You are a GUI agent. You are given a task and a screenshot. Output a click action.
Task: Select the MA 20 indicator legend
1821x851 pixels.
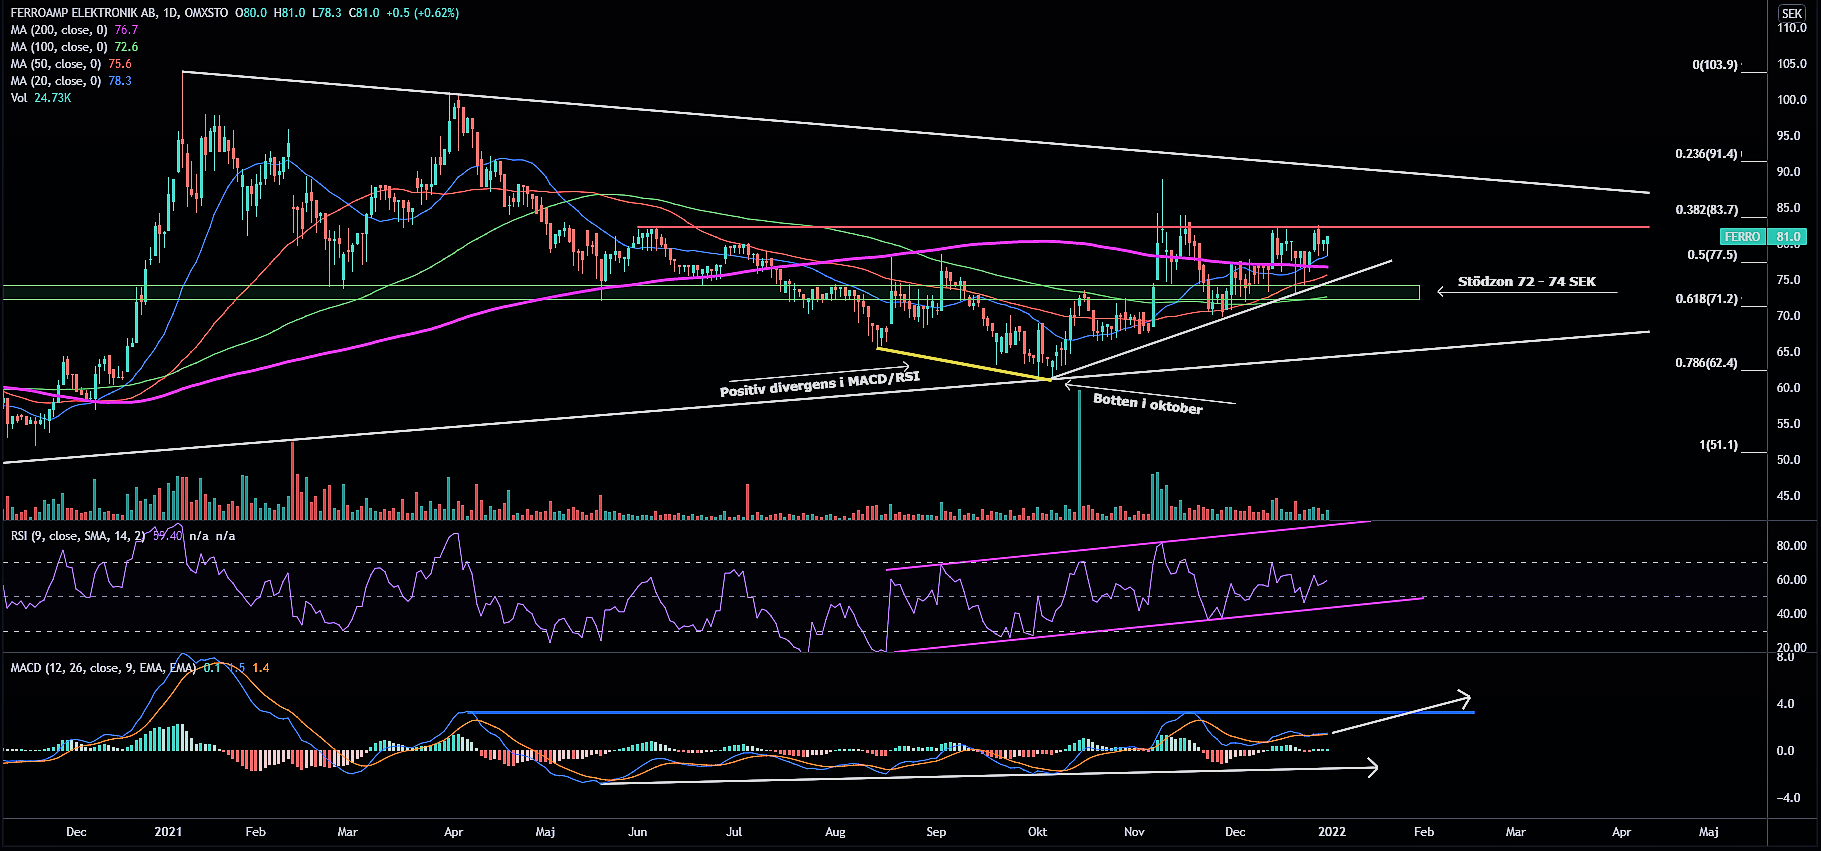(57, 81)
